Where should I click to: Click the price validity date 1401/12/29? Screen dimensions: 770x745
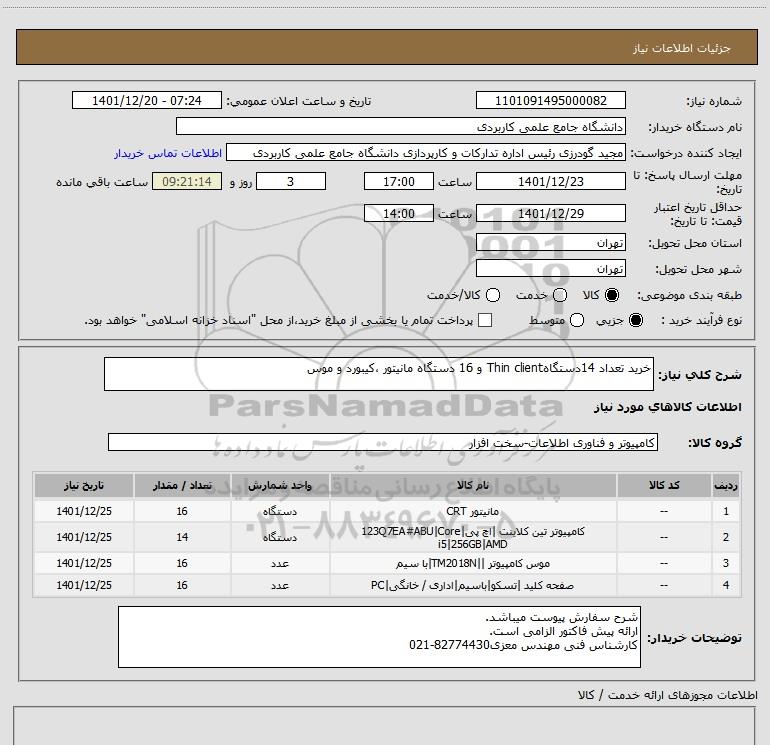(x=550, y=213)
